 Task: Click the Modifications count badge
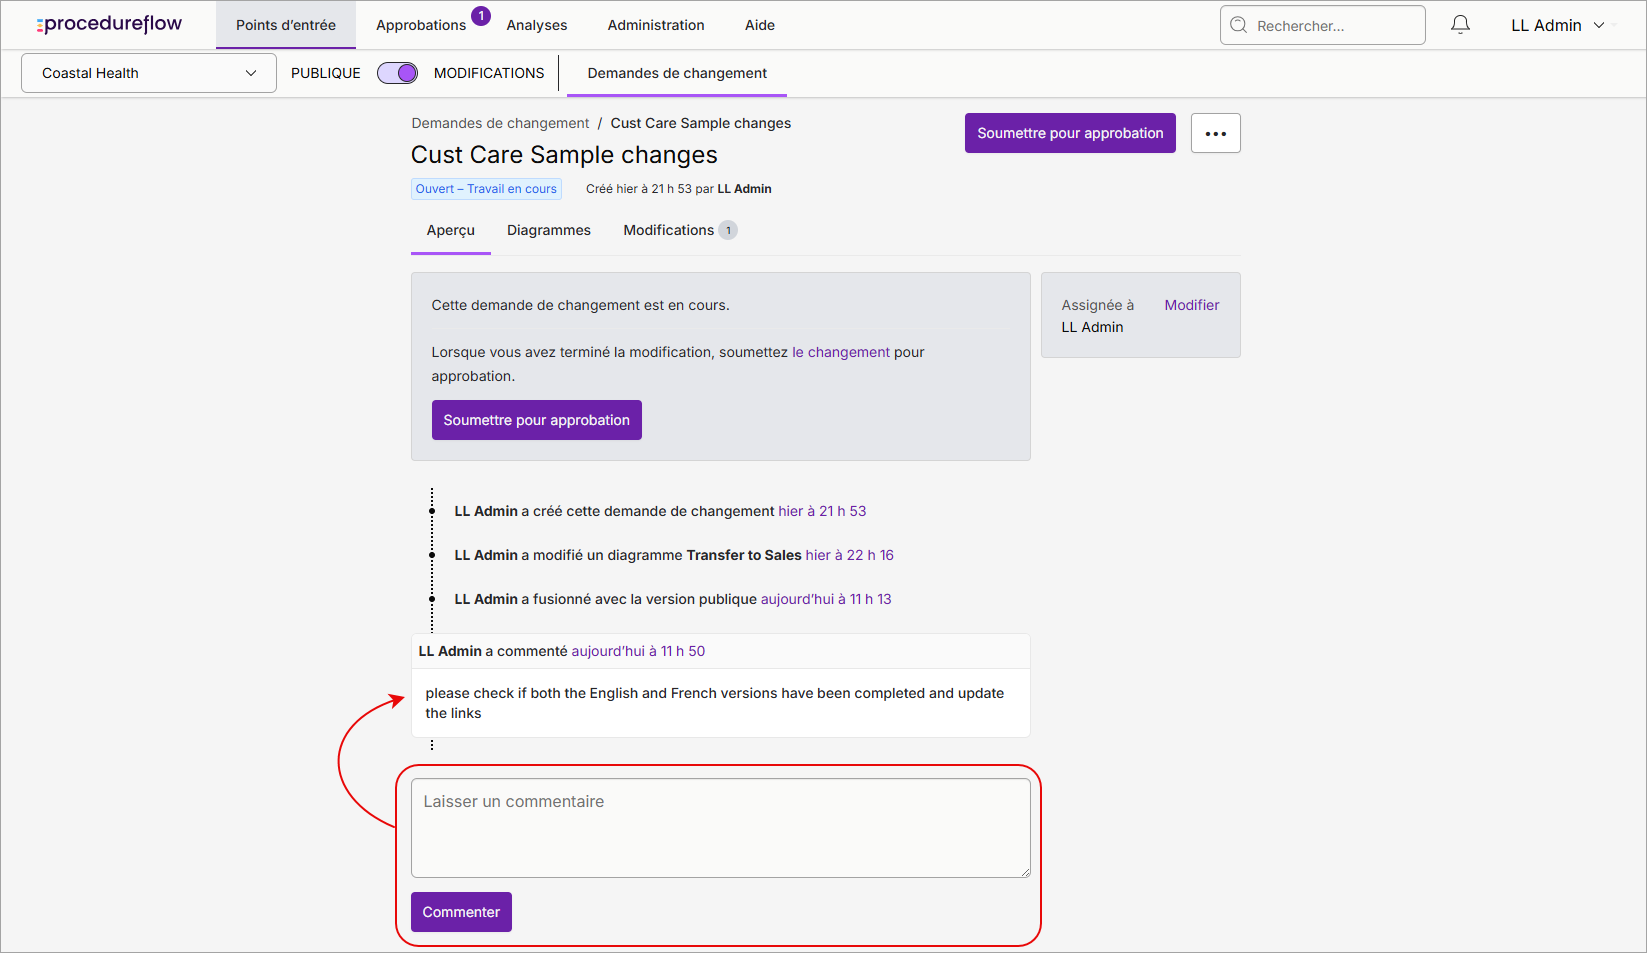(x=728, y=230)
